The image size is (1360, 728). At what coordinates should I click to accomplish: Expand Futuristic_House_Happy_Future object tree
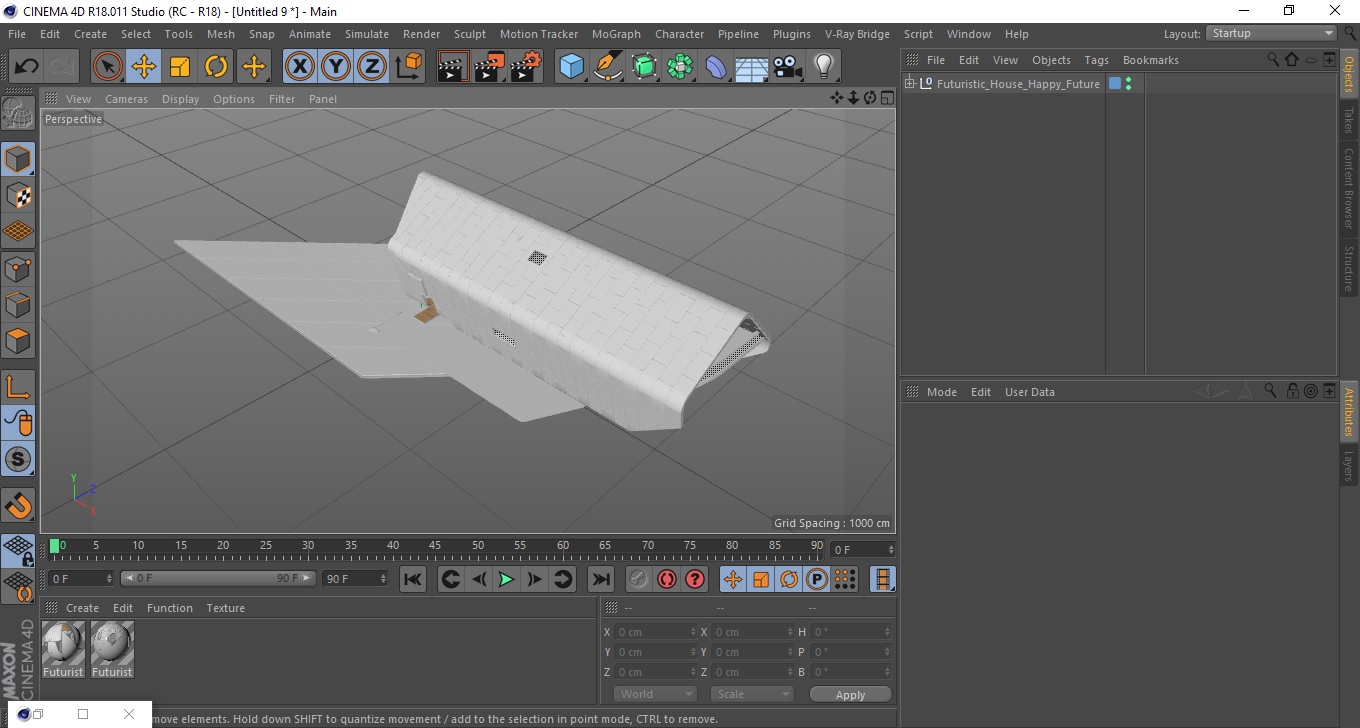coord(910,83)
